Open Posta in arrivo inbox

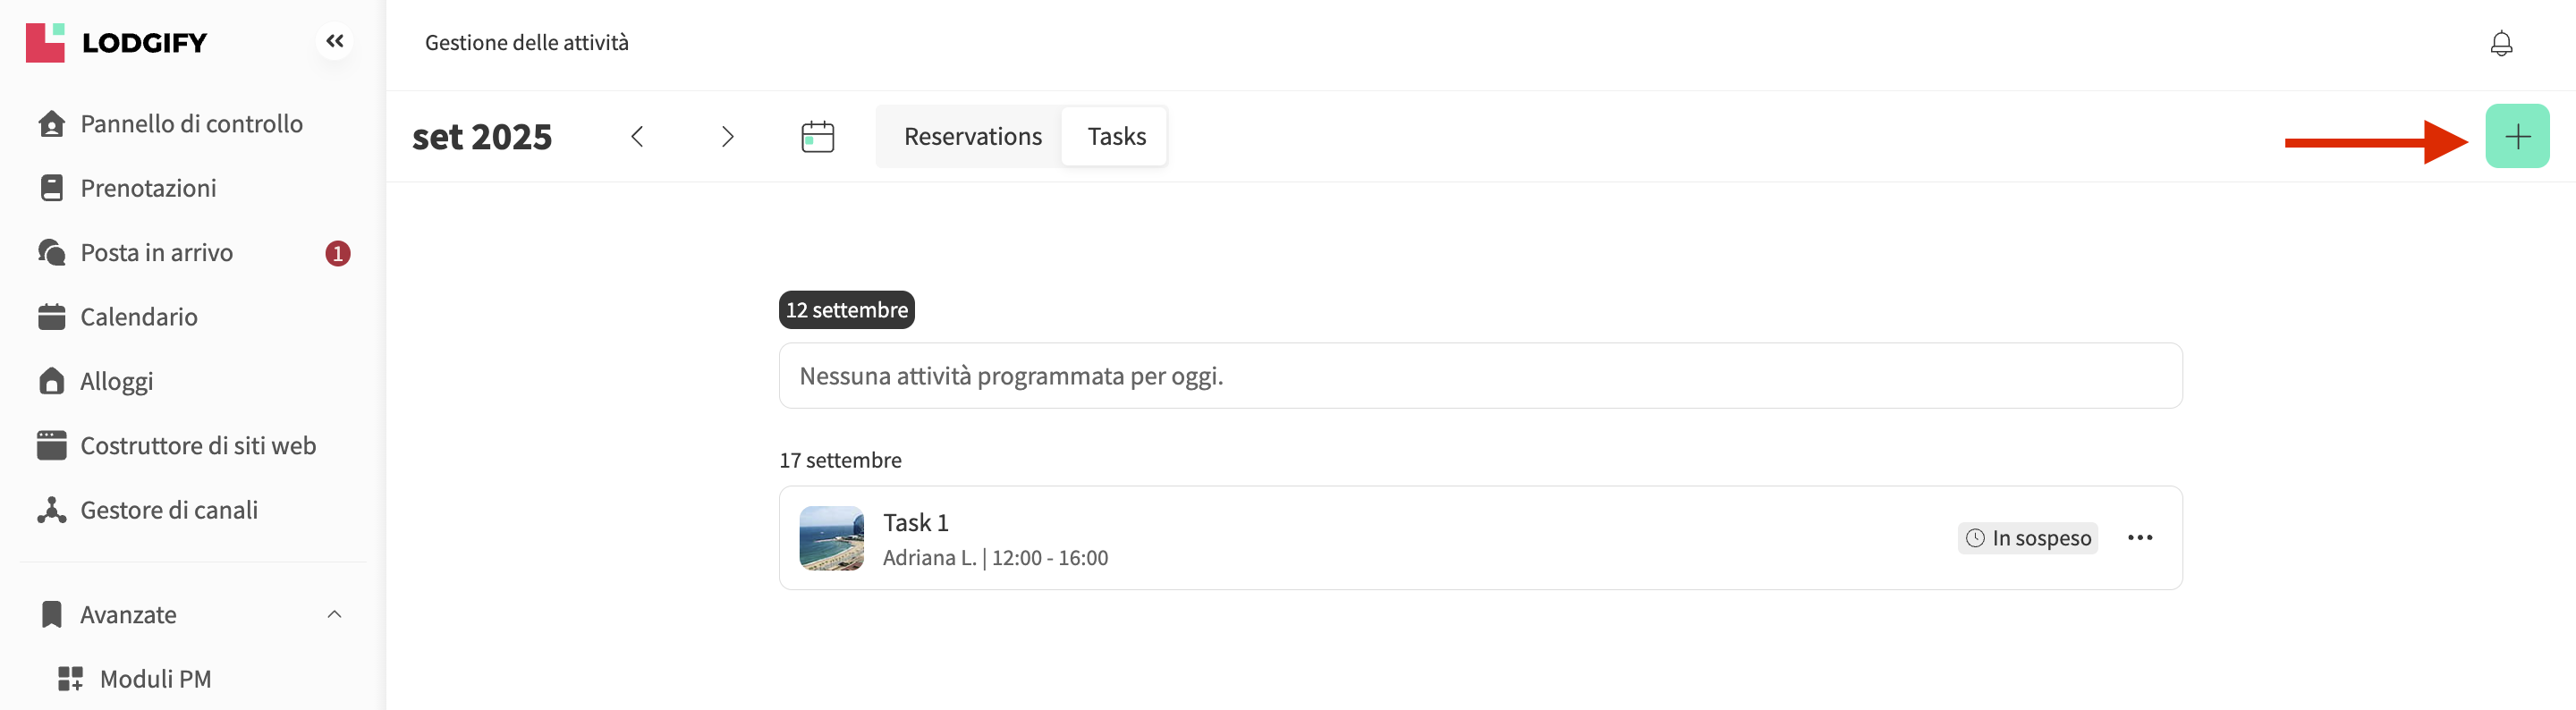[156, 253]
